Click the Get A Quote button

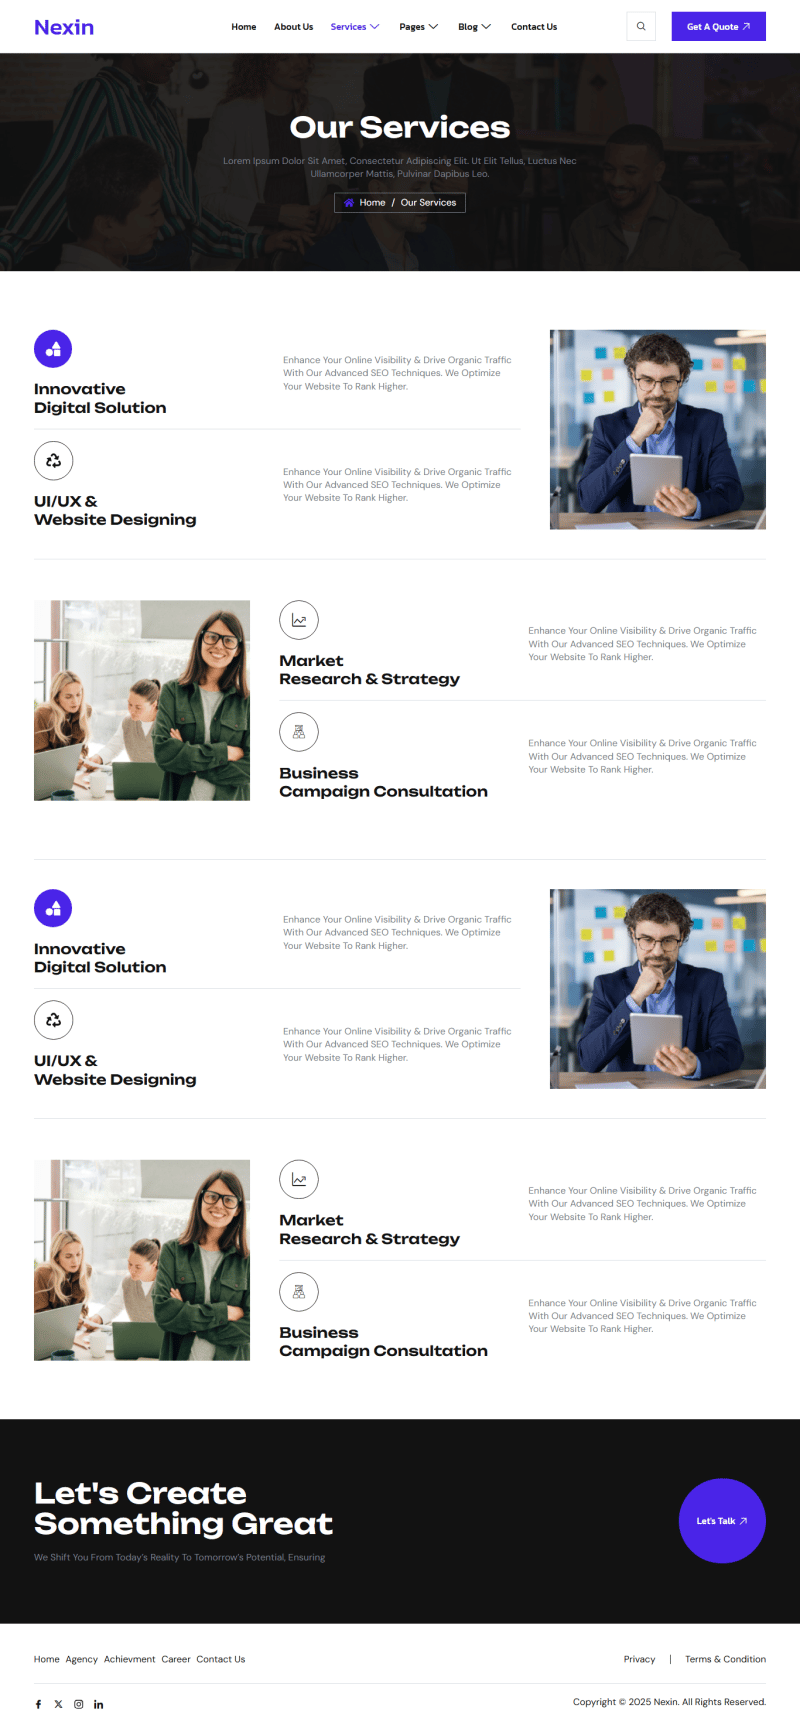pos(718,26)
